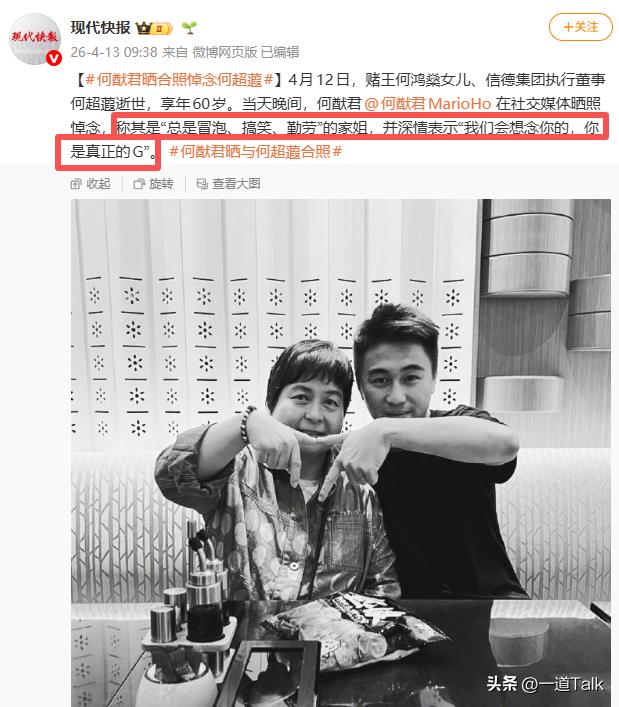
Task: Click the black and white photo
Action: point(341,453)
